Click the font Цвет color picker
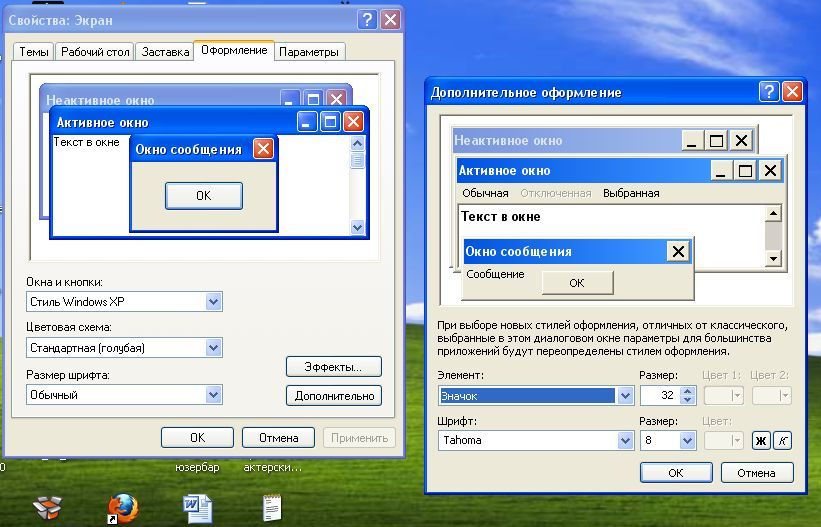821x527 pixels. pyautogui.click(x=724, y=441)
